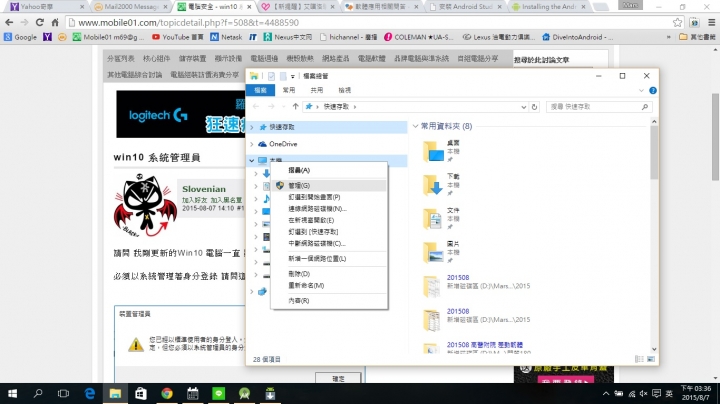
Task: Expand the Network tree node arrow
Action: click(x=252, y=292)
